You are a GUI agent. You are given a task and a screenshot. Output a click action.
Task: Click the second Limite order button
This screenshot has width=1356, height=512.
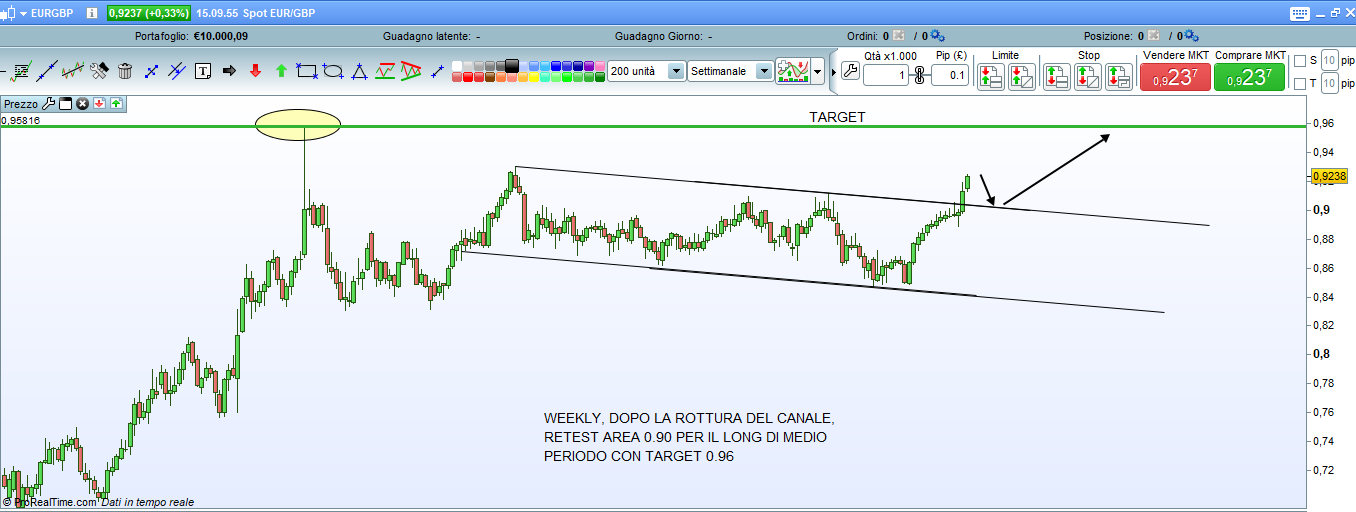[1022, 77]
